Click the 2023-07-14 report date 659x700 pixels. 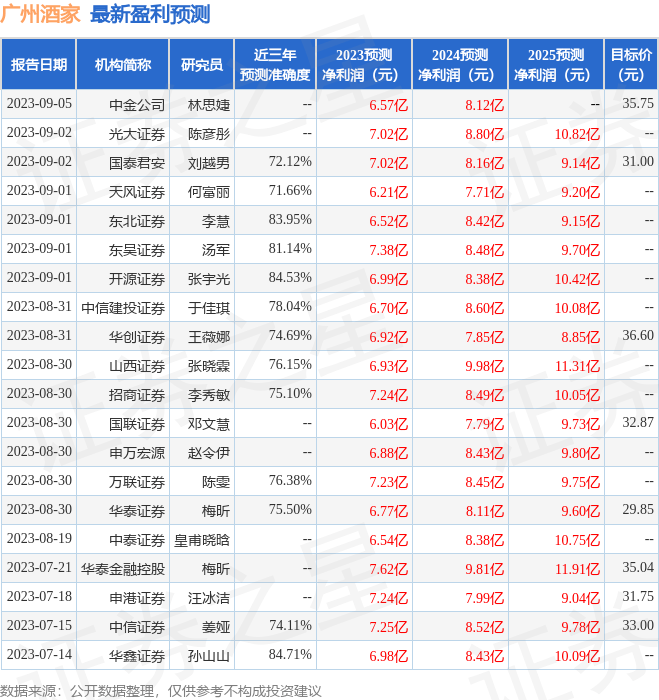coord(39,655)
